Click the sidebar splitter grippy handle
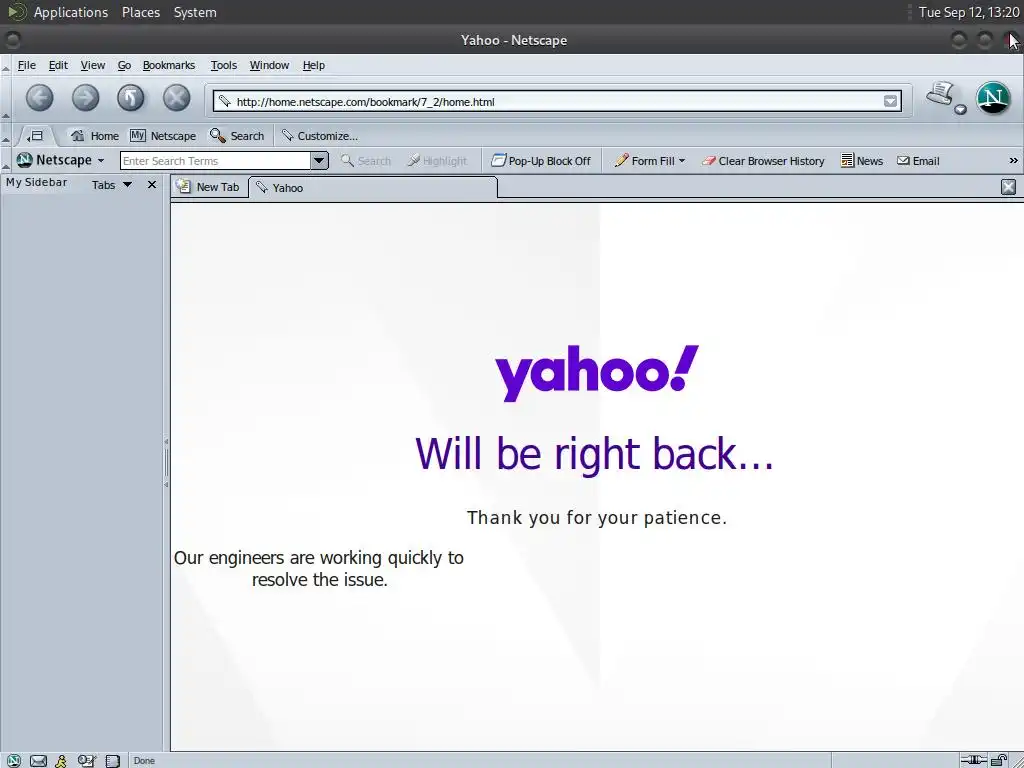1024x768 pixels. click(166, 463)
